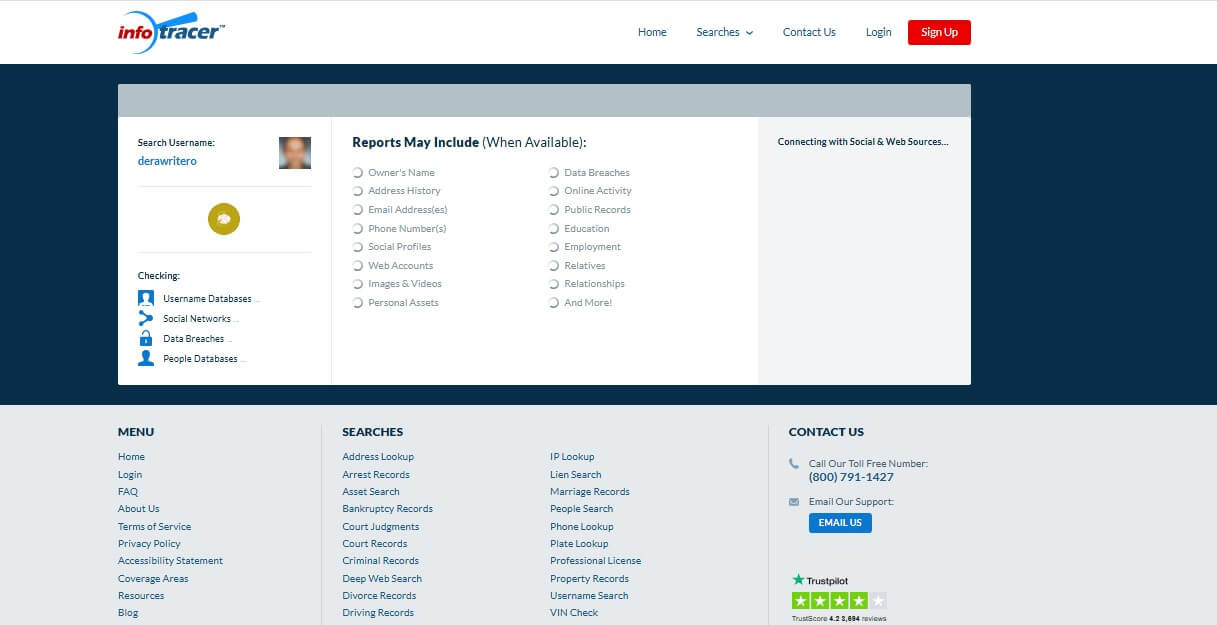Image resolution: width=1217 pixels, height=625 pixels.
Task: Open the Criminal Records search link
Action: pyautogui.click(x=380, y=561)
